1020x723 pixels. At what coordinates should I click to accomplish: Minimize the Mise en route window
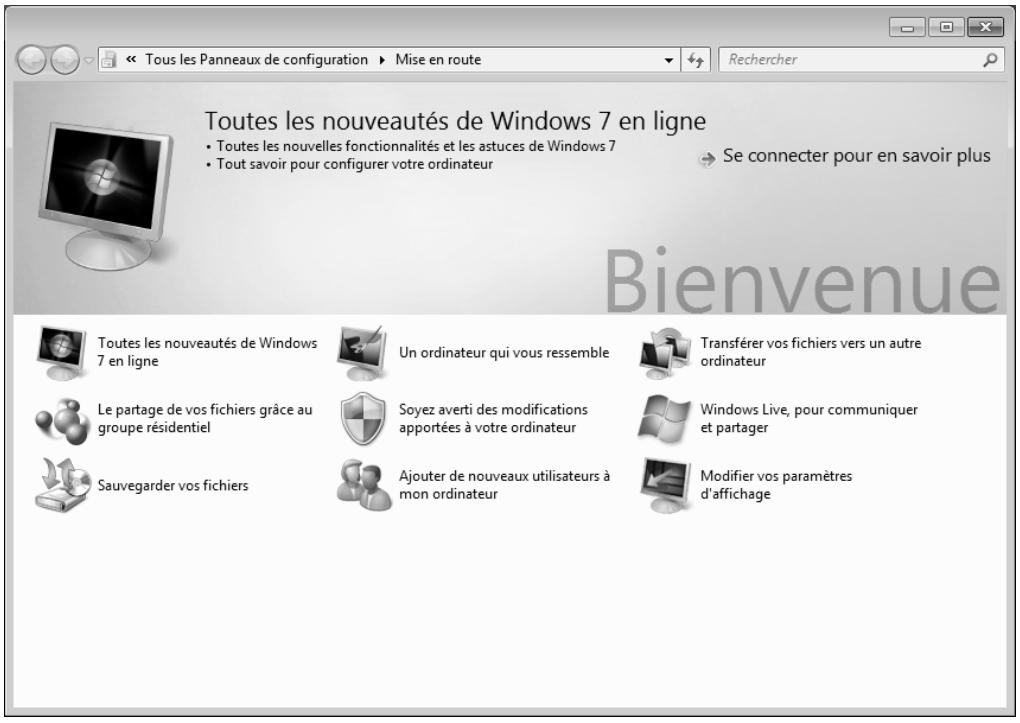click(x=907, y=27)
